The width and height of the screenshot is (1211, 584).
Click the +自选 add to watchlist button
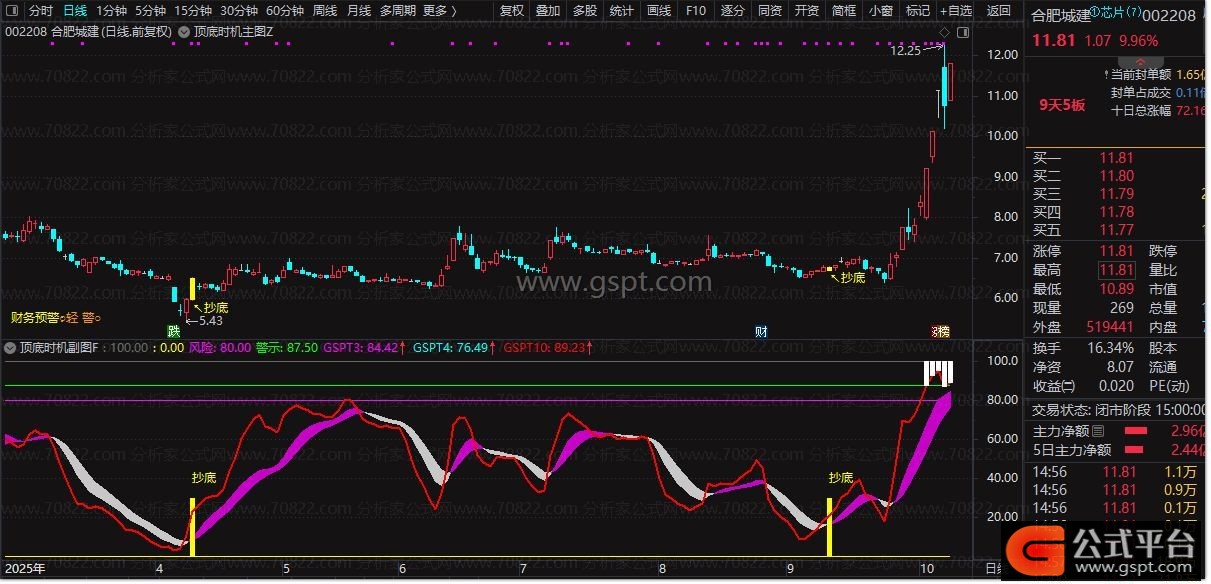click(x=955, y=11)
